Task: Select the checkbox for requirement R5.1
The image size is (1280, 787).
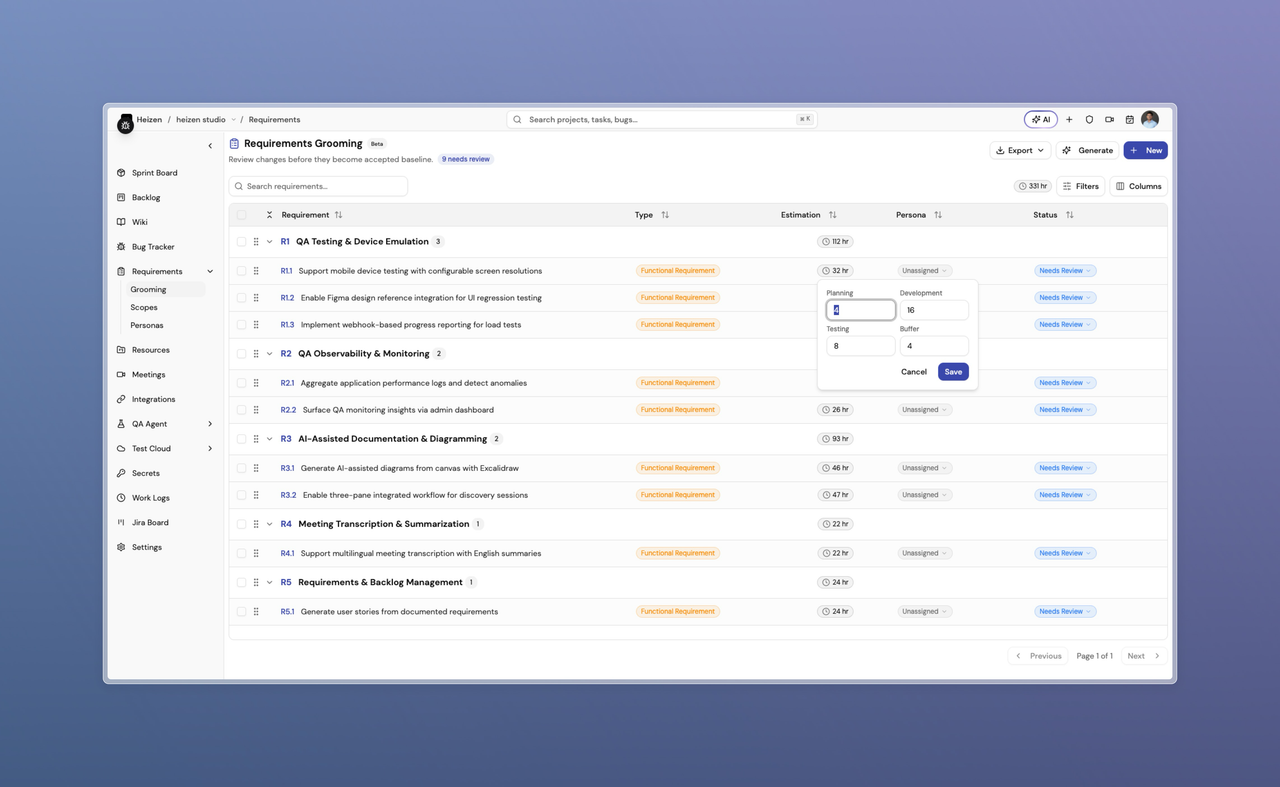Action: 241,612
